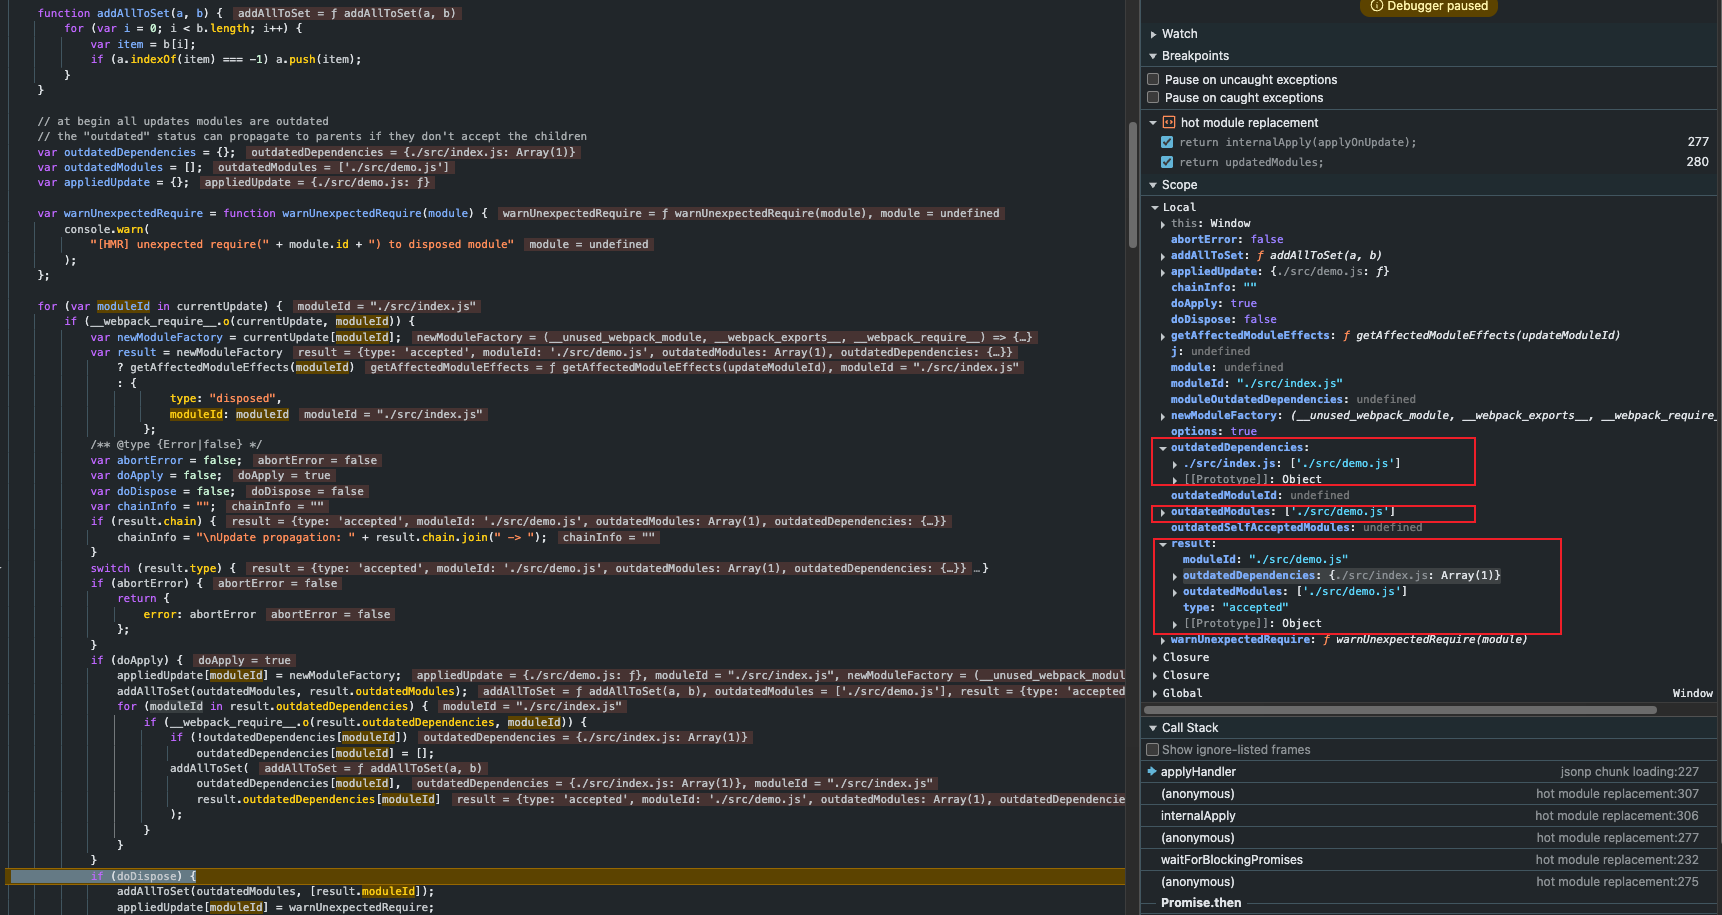Open hot module replacement:307 source link
Viewport: 1722px width, 915px height.
[1617, 794]
